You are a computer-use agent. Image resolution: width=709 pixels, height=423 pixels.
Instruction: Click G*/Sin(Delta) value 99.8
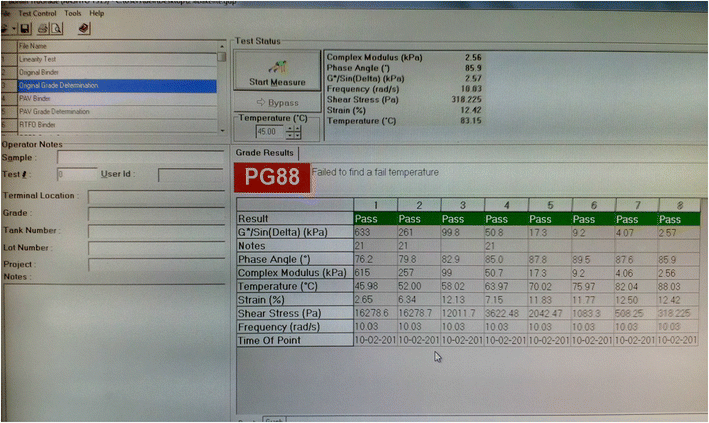pyautogui.click(x=462, y=233)
